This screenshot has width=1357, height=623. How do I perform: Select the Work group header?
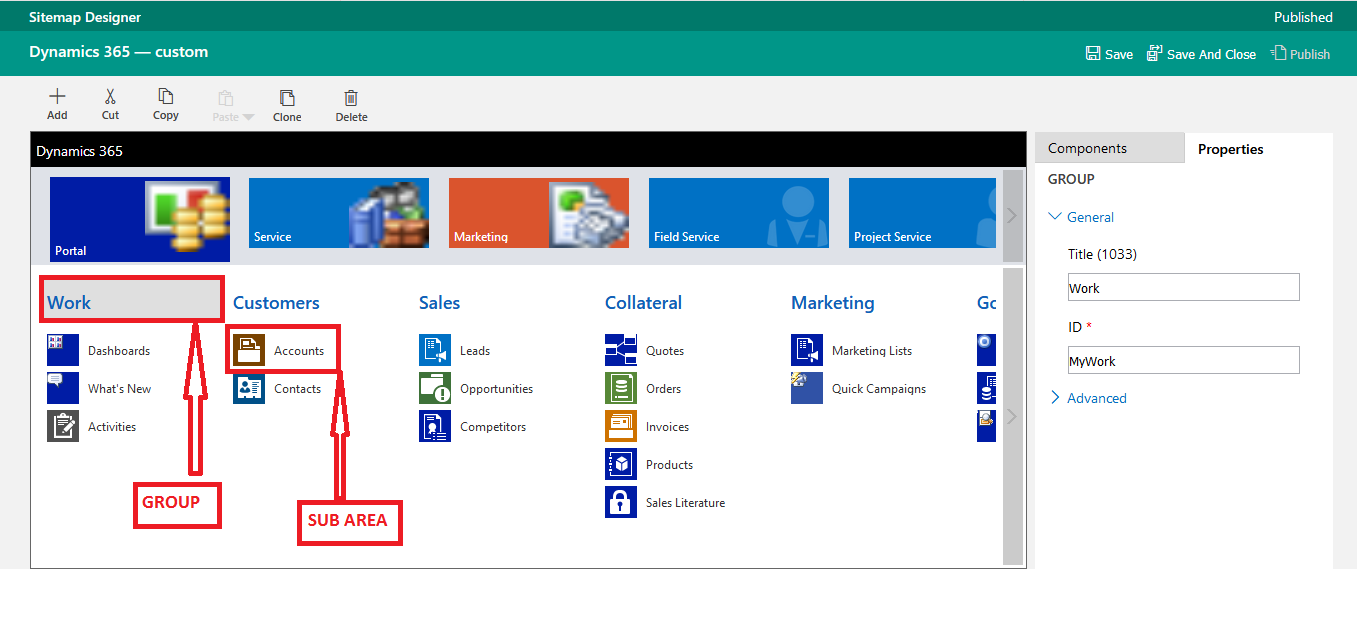(x=133, y=302)
